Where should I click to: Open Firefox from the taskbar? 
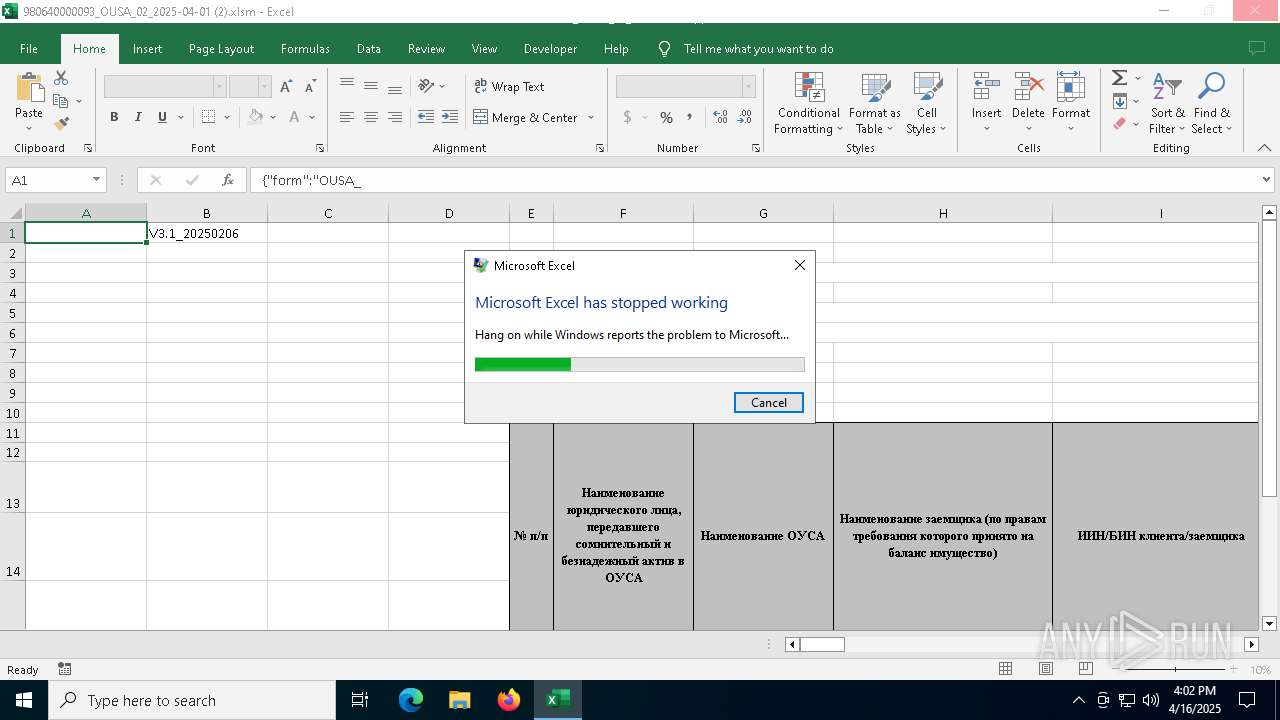tap(509, 700)
